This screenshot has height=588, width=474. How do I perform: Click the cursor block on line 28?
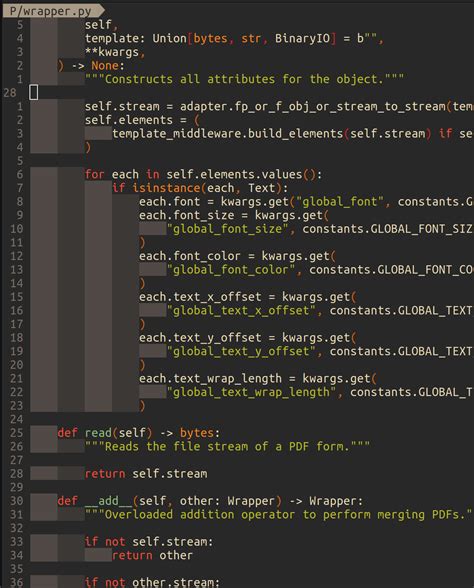(34, 92)
